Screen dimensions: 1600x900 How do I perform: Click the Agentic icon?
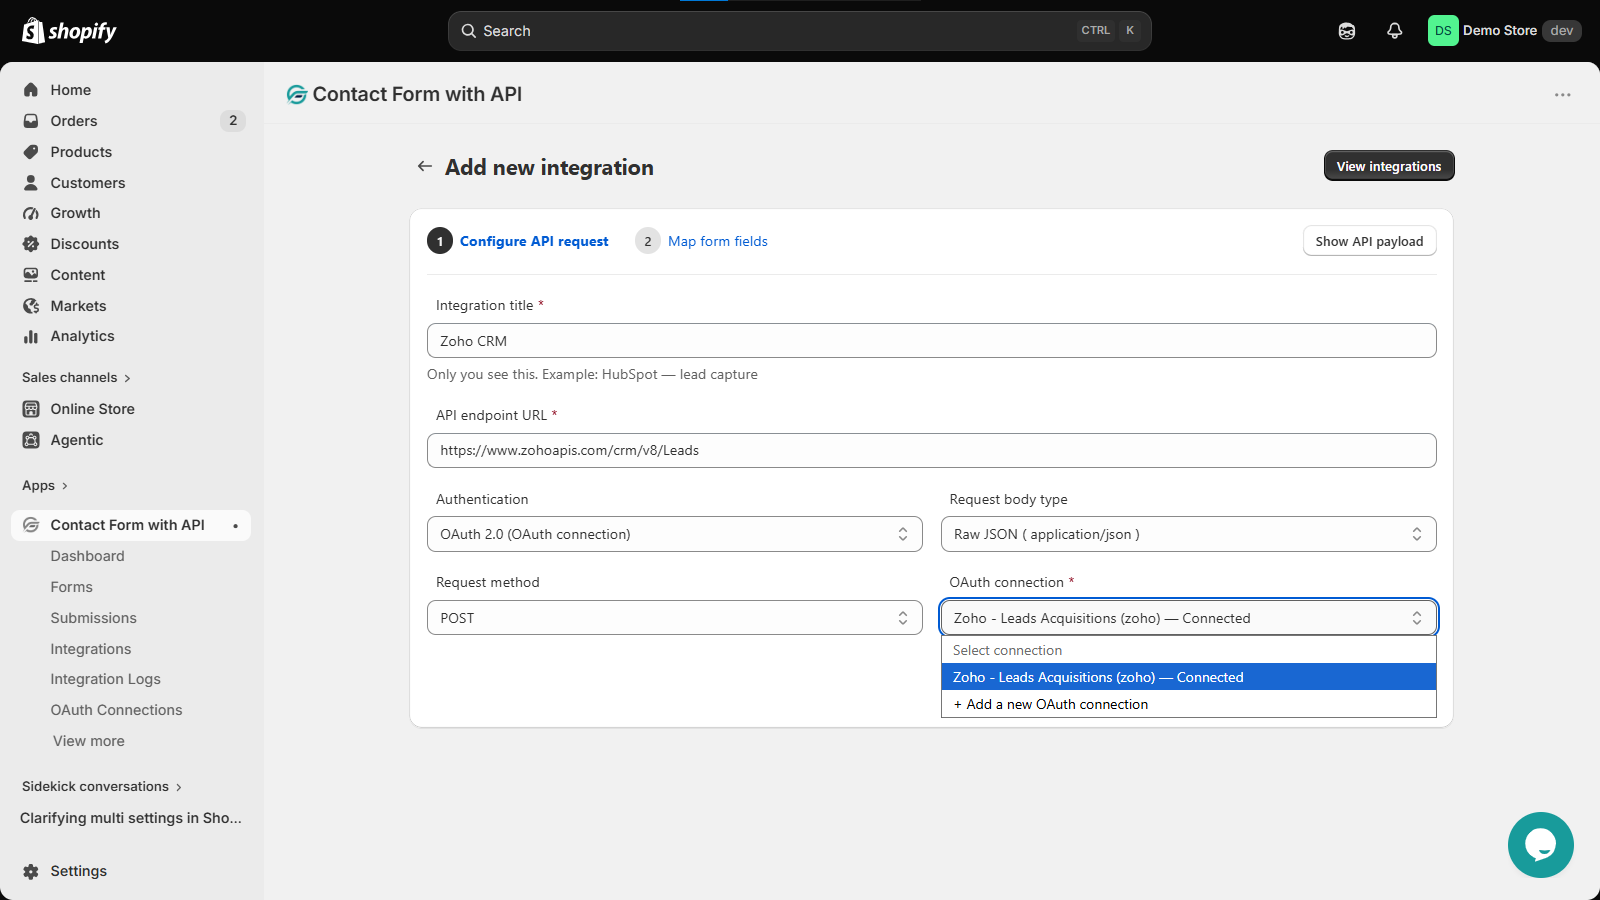(x=31, y=440)
